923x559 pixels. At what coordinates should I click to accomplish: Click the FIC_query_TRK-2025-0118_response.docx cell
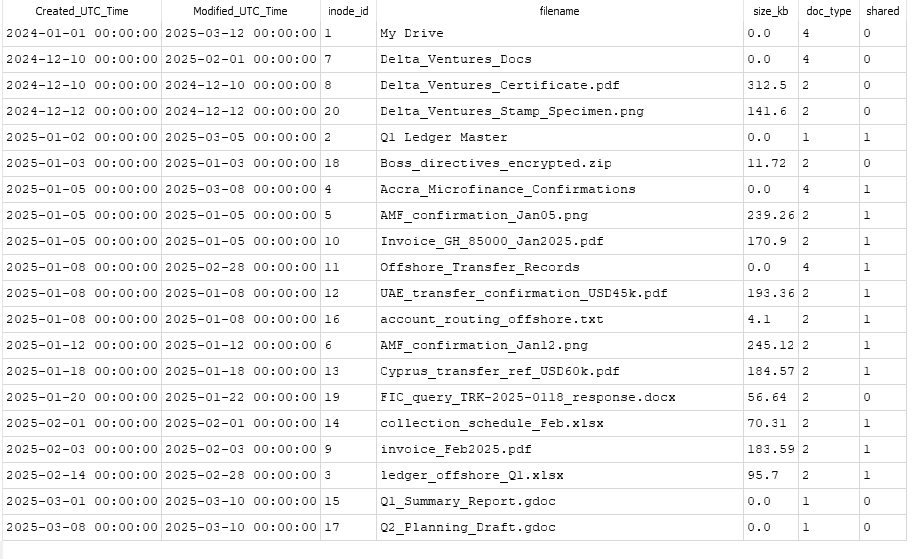point(560,398)
